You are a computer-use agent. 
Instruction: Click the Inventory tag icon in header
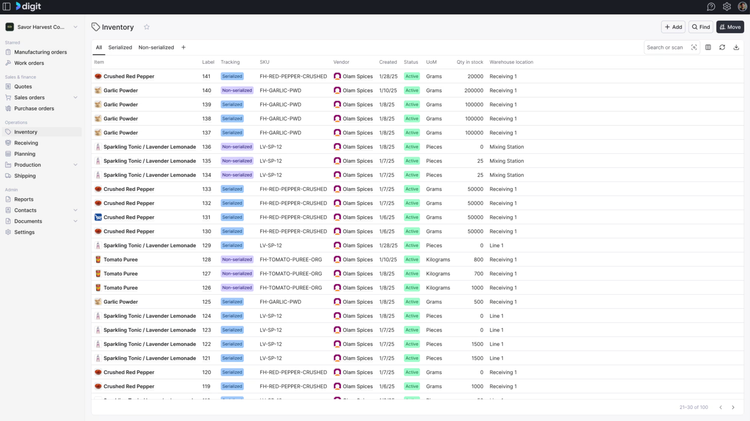[96, 27]
